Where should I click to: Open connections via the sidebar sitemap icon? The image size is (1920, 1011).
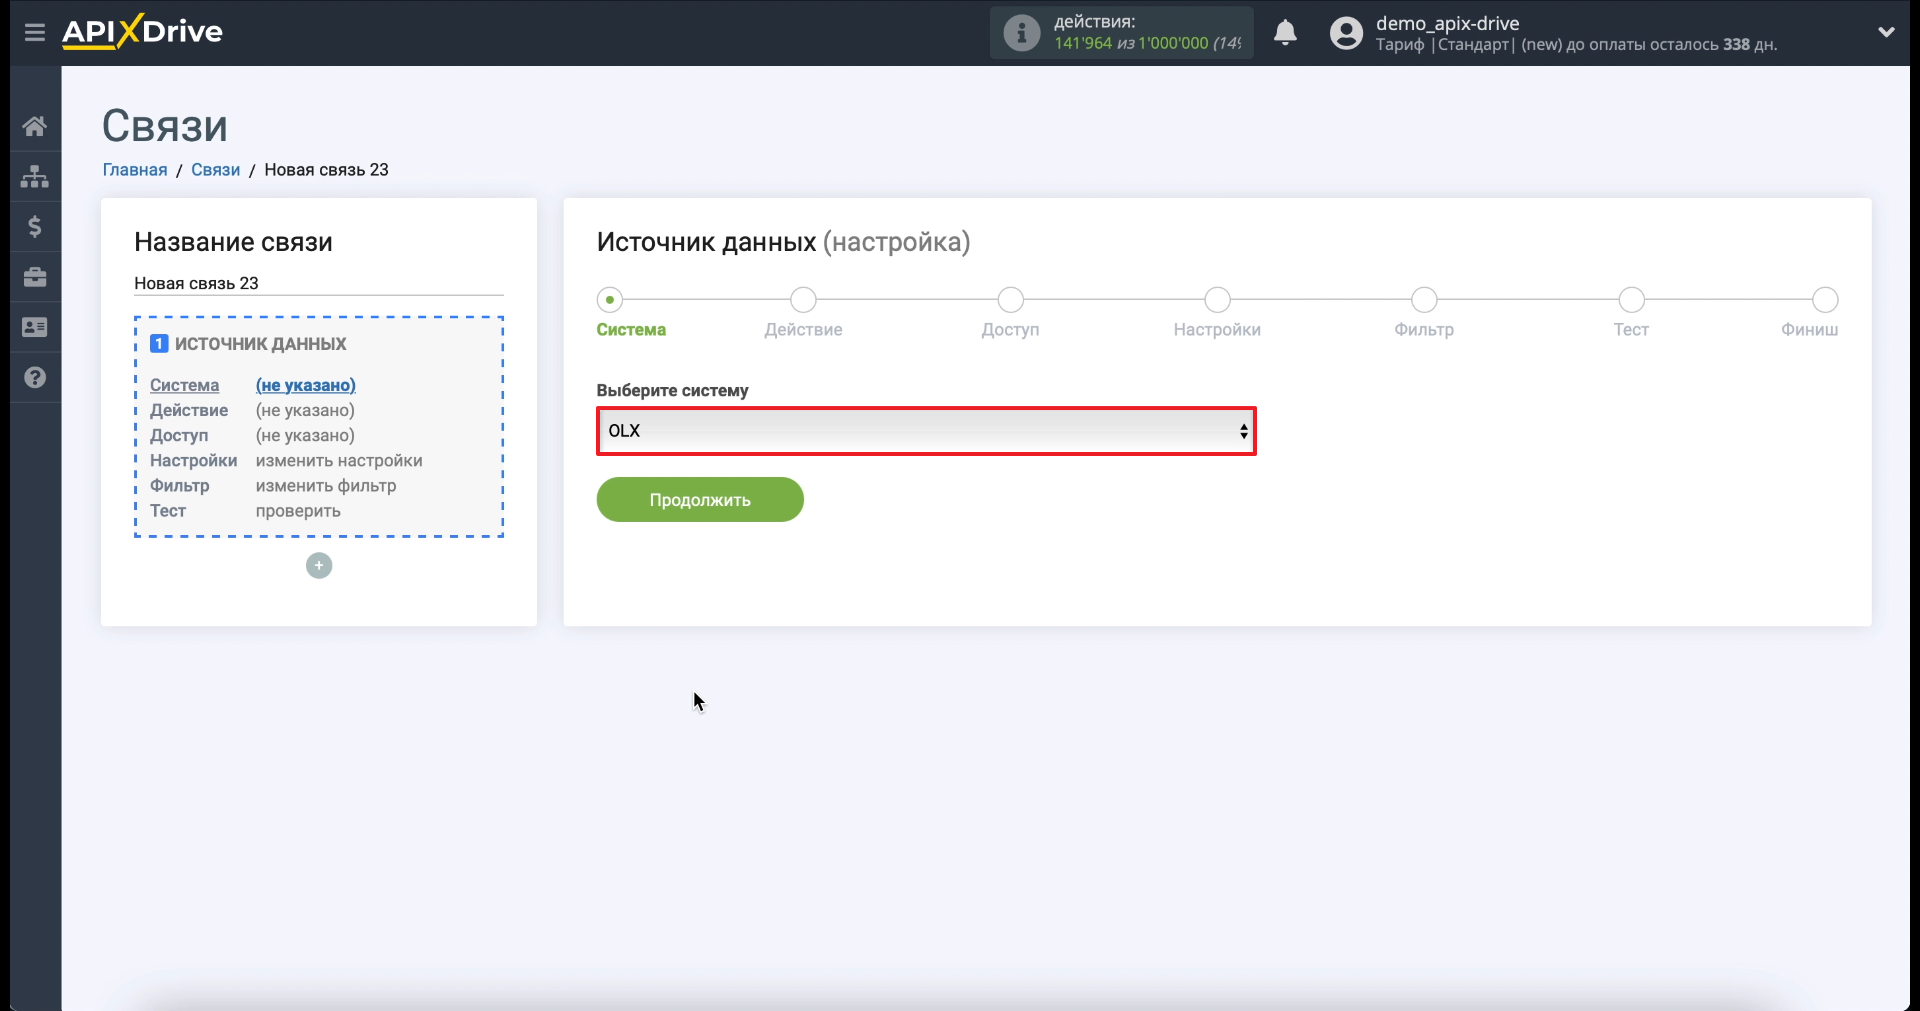[35, 177]
